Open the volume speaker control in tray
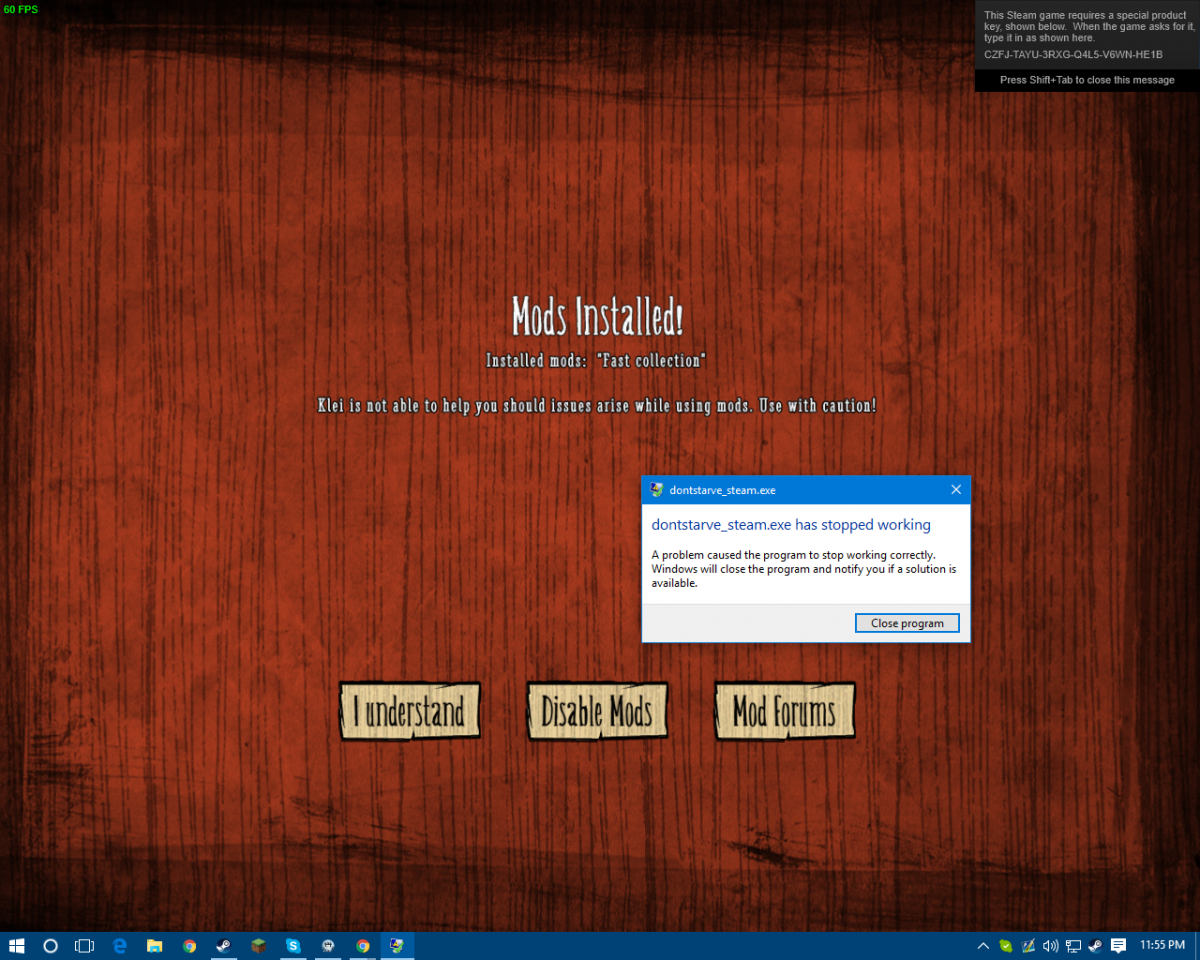Screen dimensions: 1200x960 point(1050,945)
